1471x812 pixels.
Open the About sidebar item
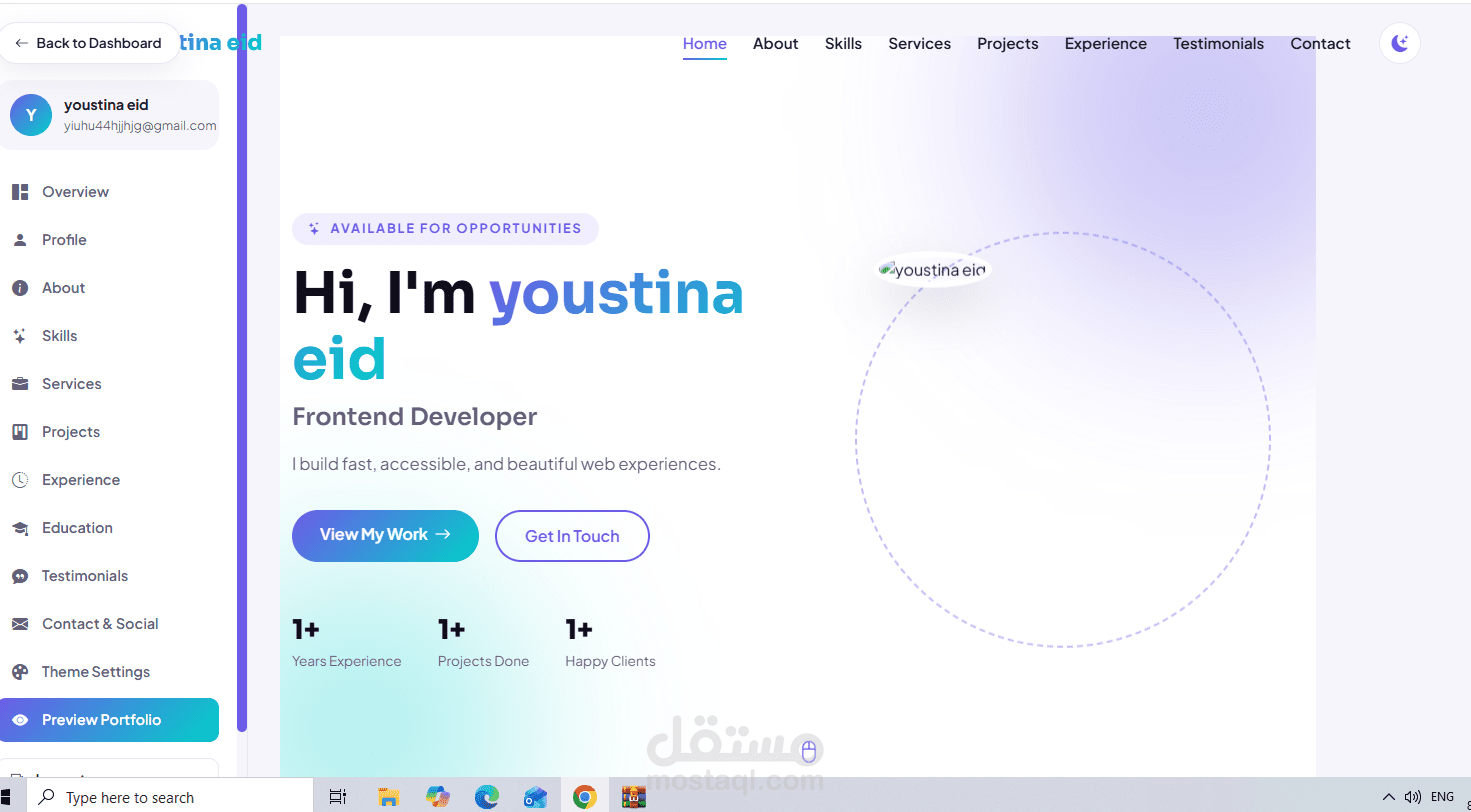coord(109,288)
